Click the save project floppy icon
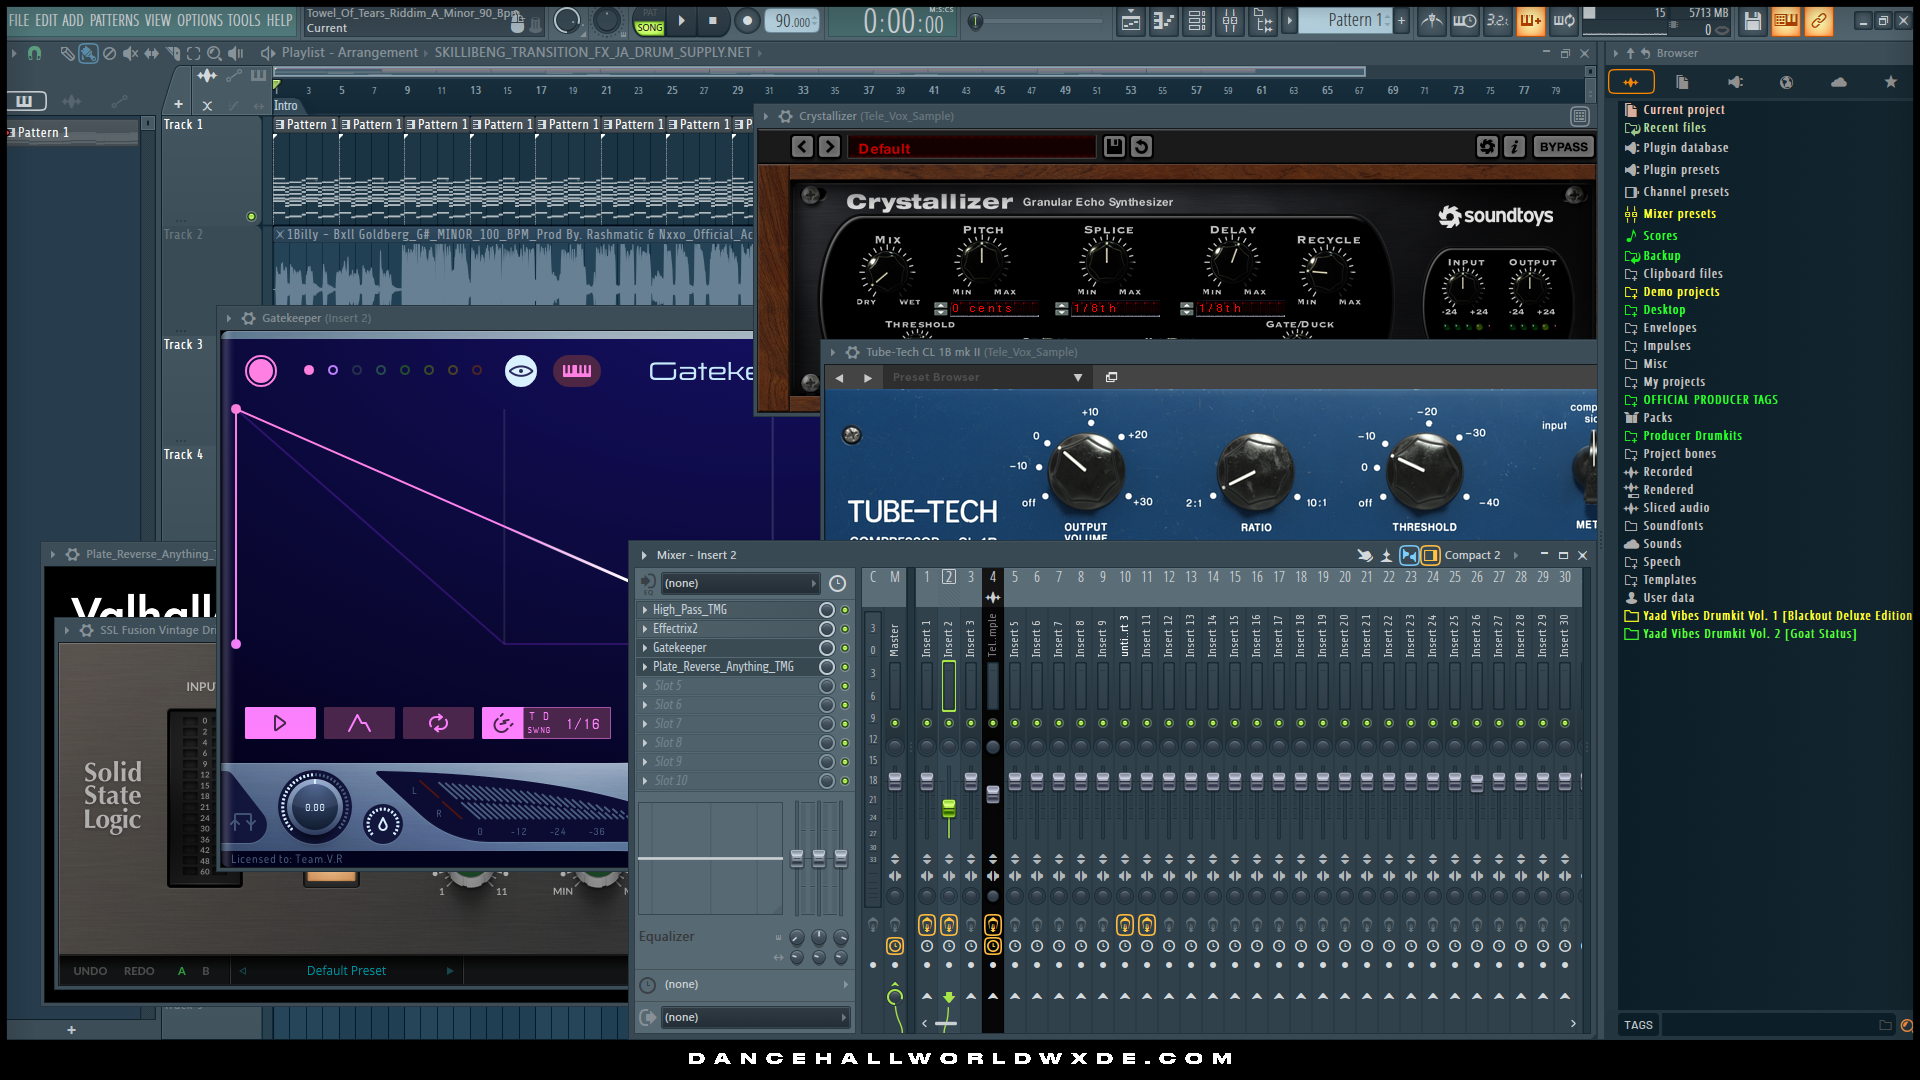 1752,21
